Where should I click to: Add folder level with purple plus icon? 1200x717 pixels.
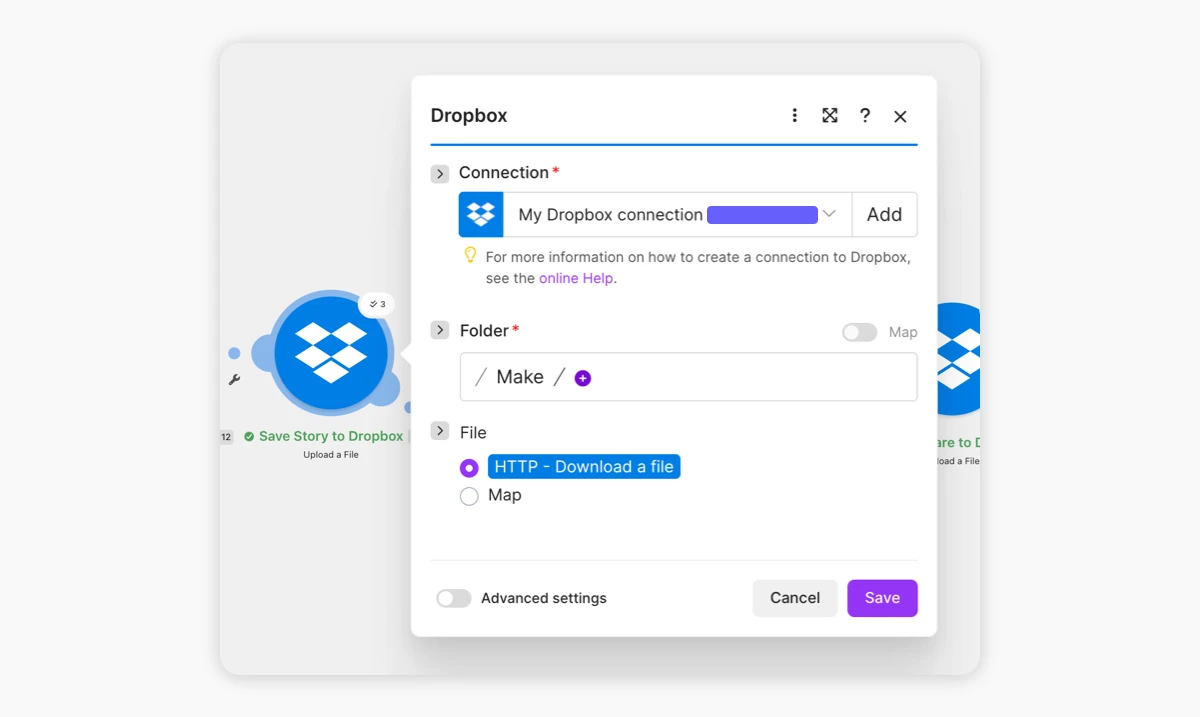(x=583, y=378)
